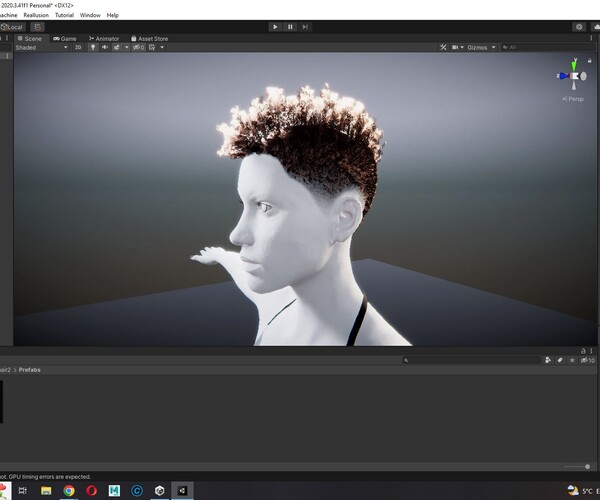Image resolution: width=600 pixels, height=500 pixels.
Task: Click the Pause button in the toolbar
Action: pyautogui.click(x=290, y=27)
